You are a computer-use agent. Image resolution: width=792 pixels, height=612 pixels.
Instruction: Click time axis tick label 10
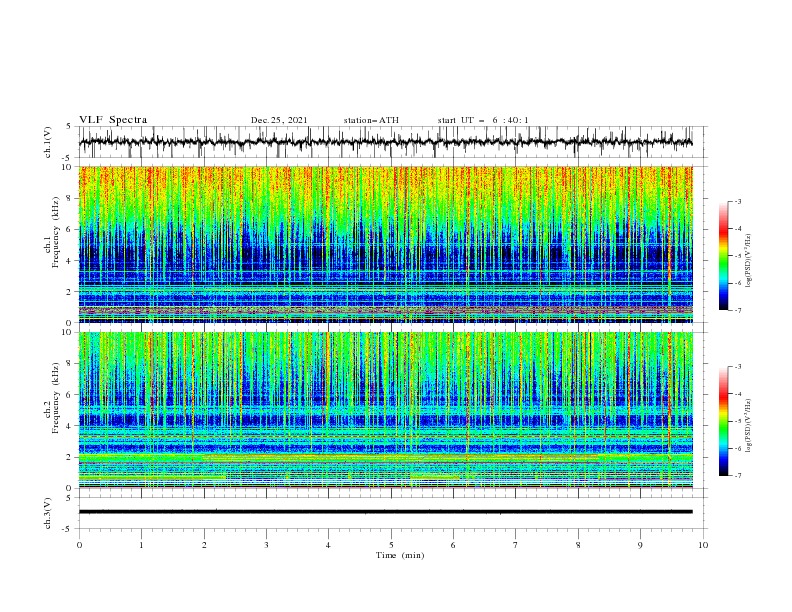(703, 545)
